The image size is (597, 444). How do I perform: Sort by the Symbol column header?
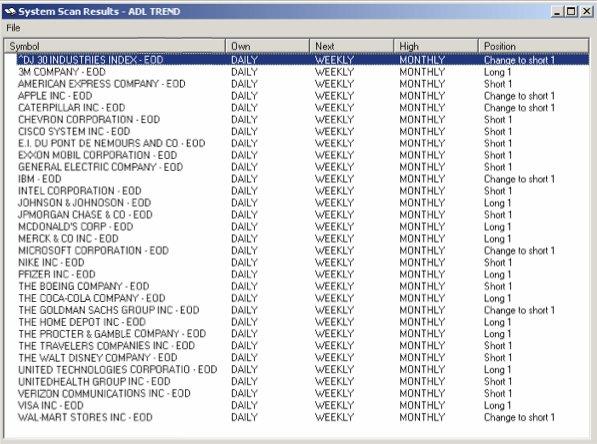115,46
